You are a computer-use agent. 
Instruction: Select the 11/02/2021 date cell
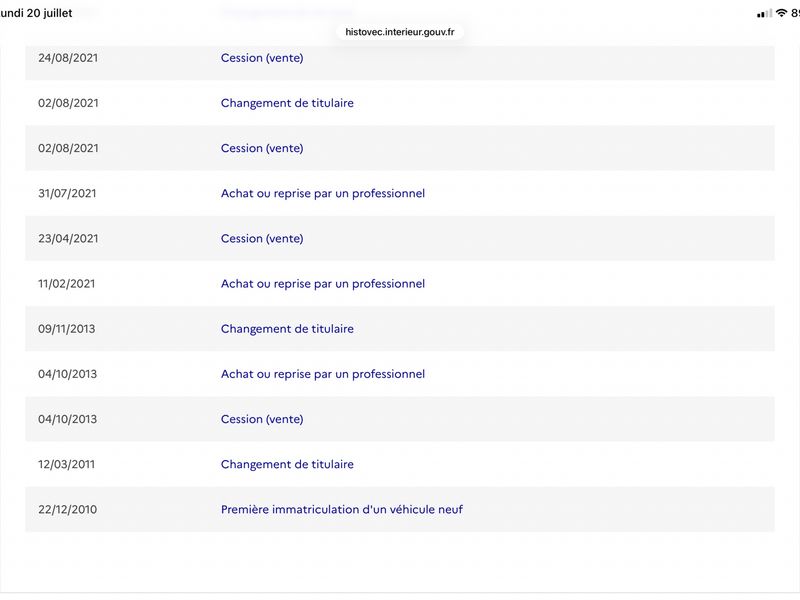66,284
